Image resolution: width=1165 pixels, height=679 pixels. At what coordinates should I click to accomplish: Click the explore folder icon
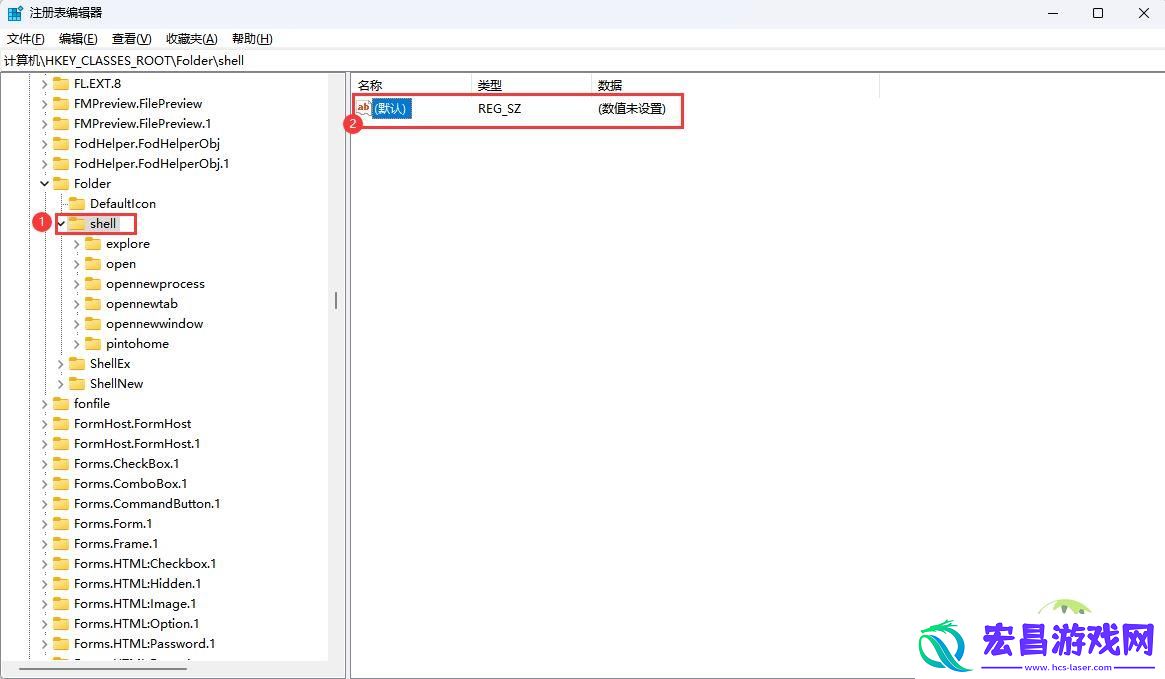coord(93,244)
